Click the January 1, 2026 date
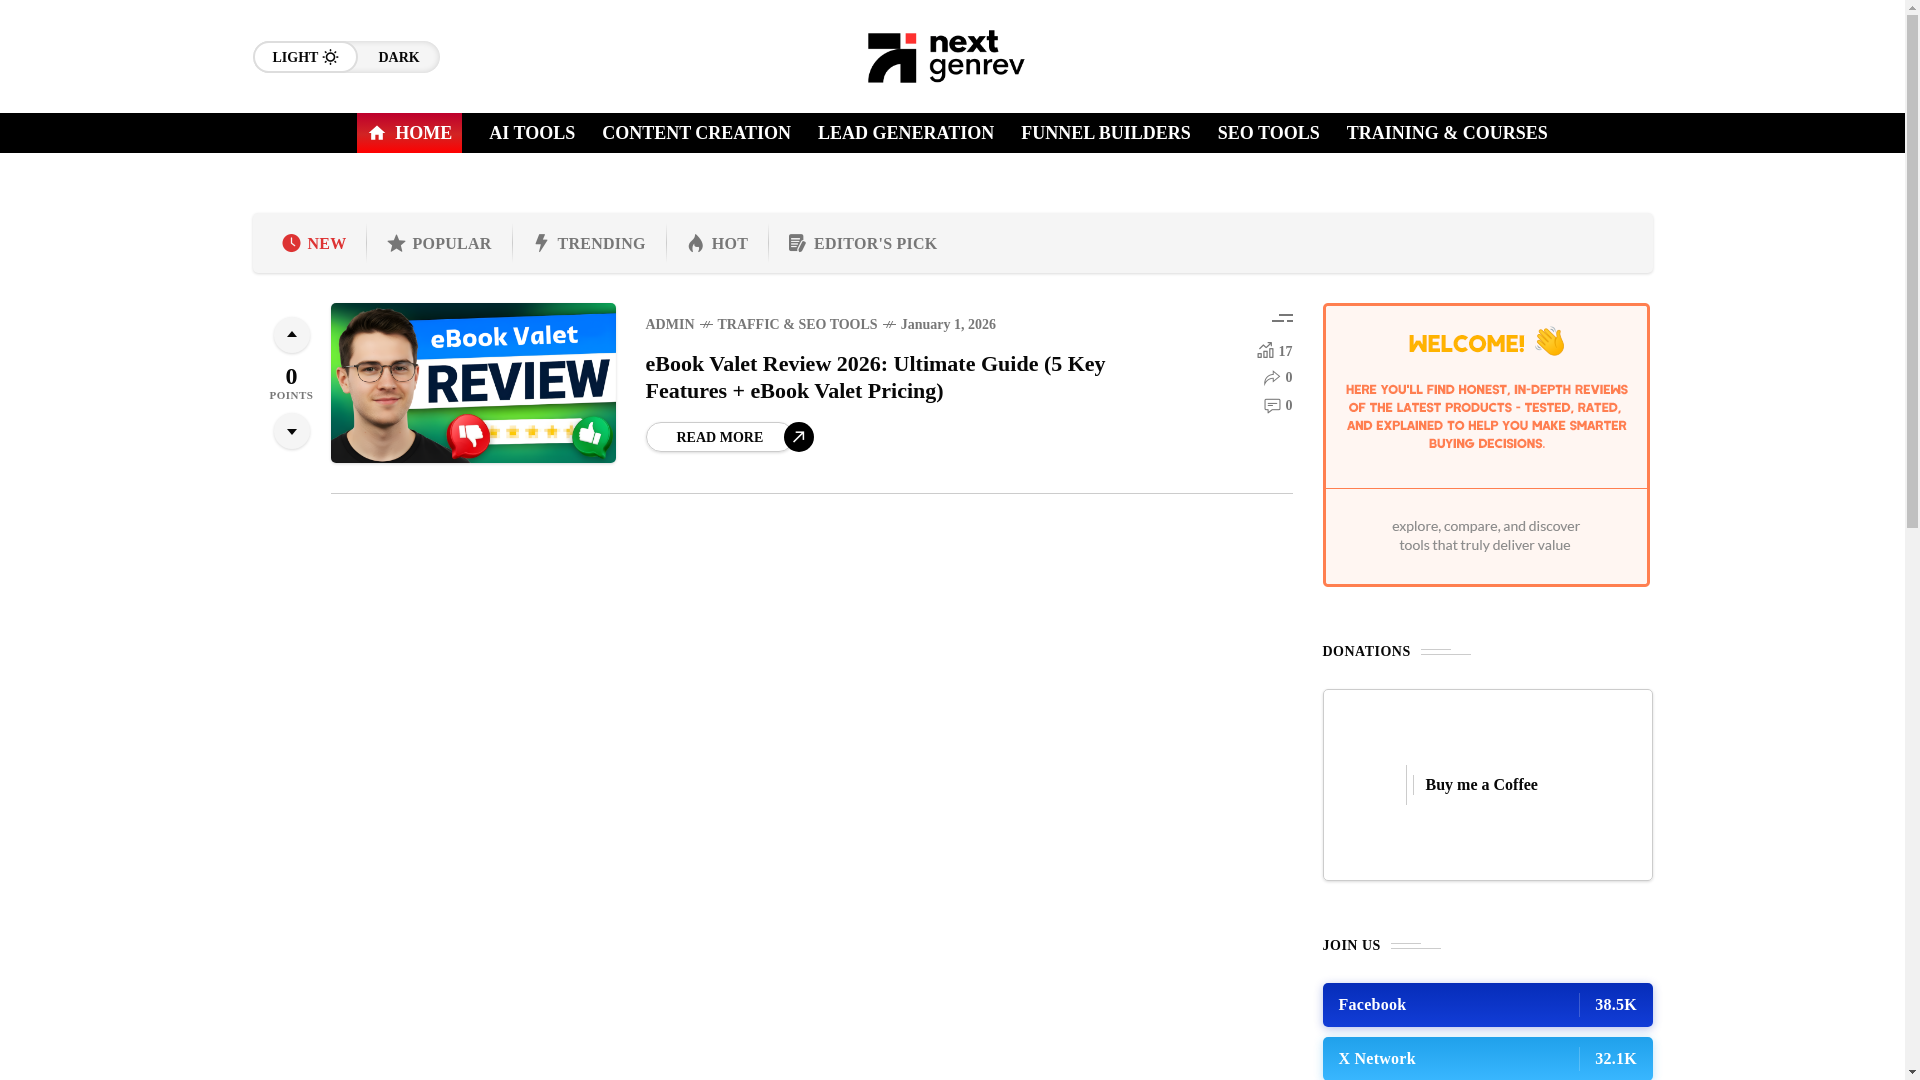1920x1080 pixels. tap(948, 324)
